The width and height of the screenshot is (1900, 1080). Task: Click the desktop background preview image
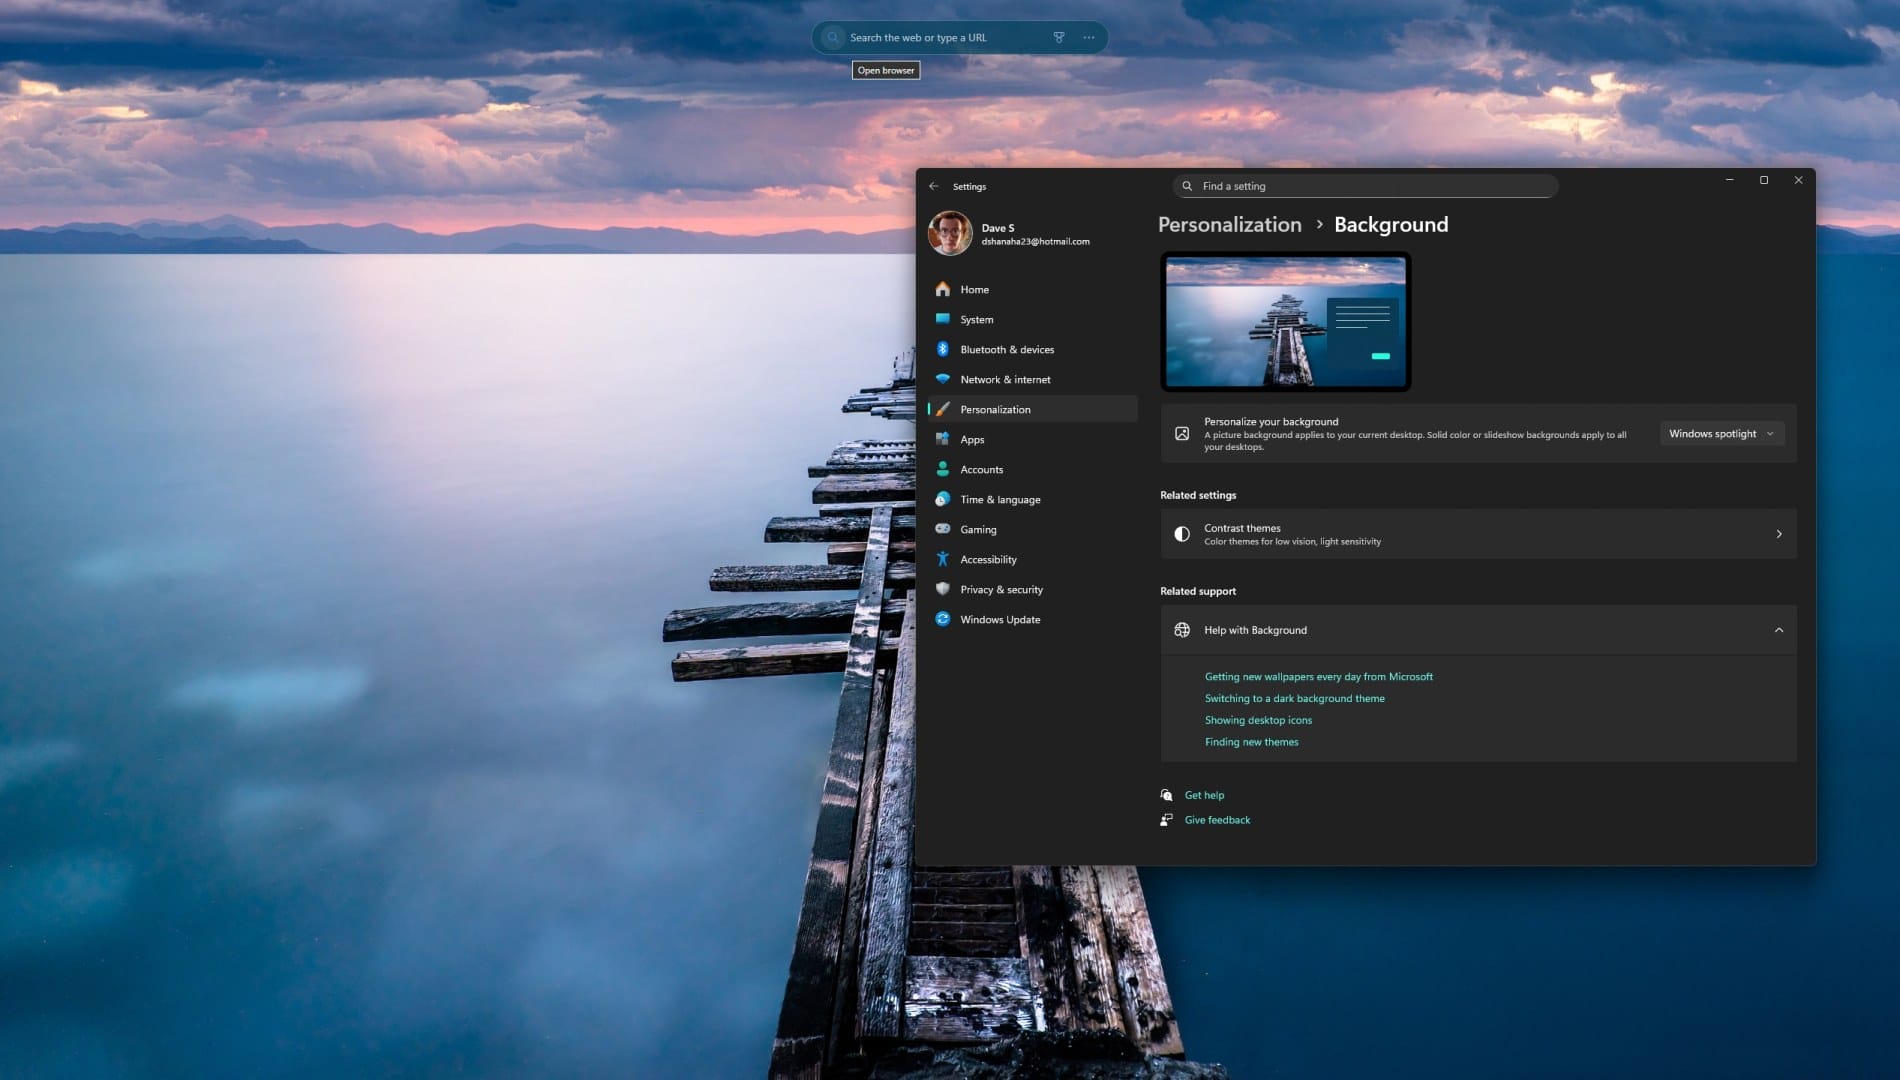[1285, 321]
